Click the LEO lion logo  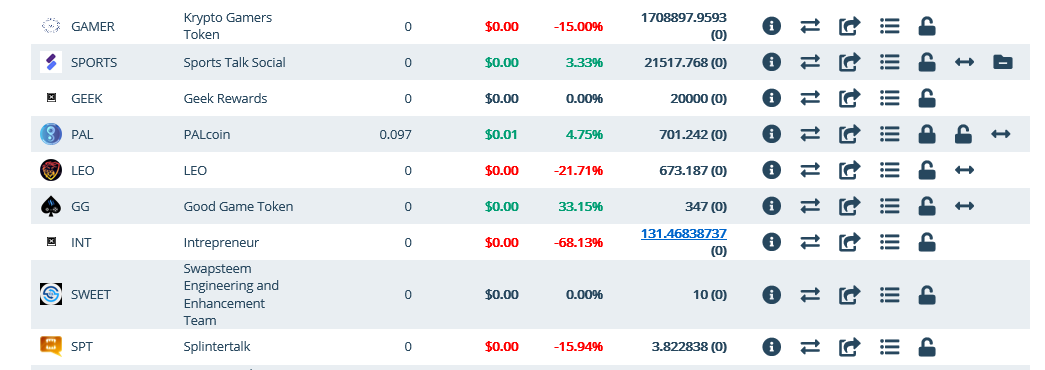pyautogui.click(x=51, y=171)
